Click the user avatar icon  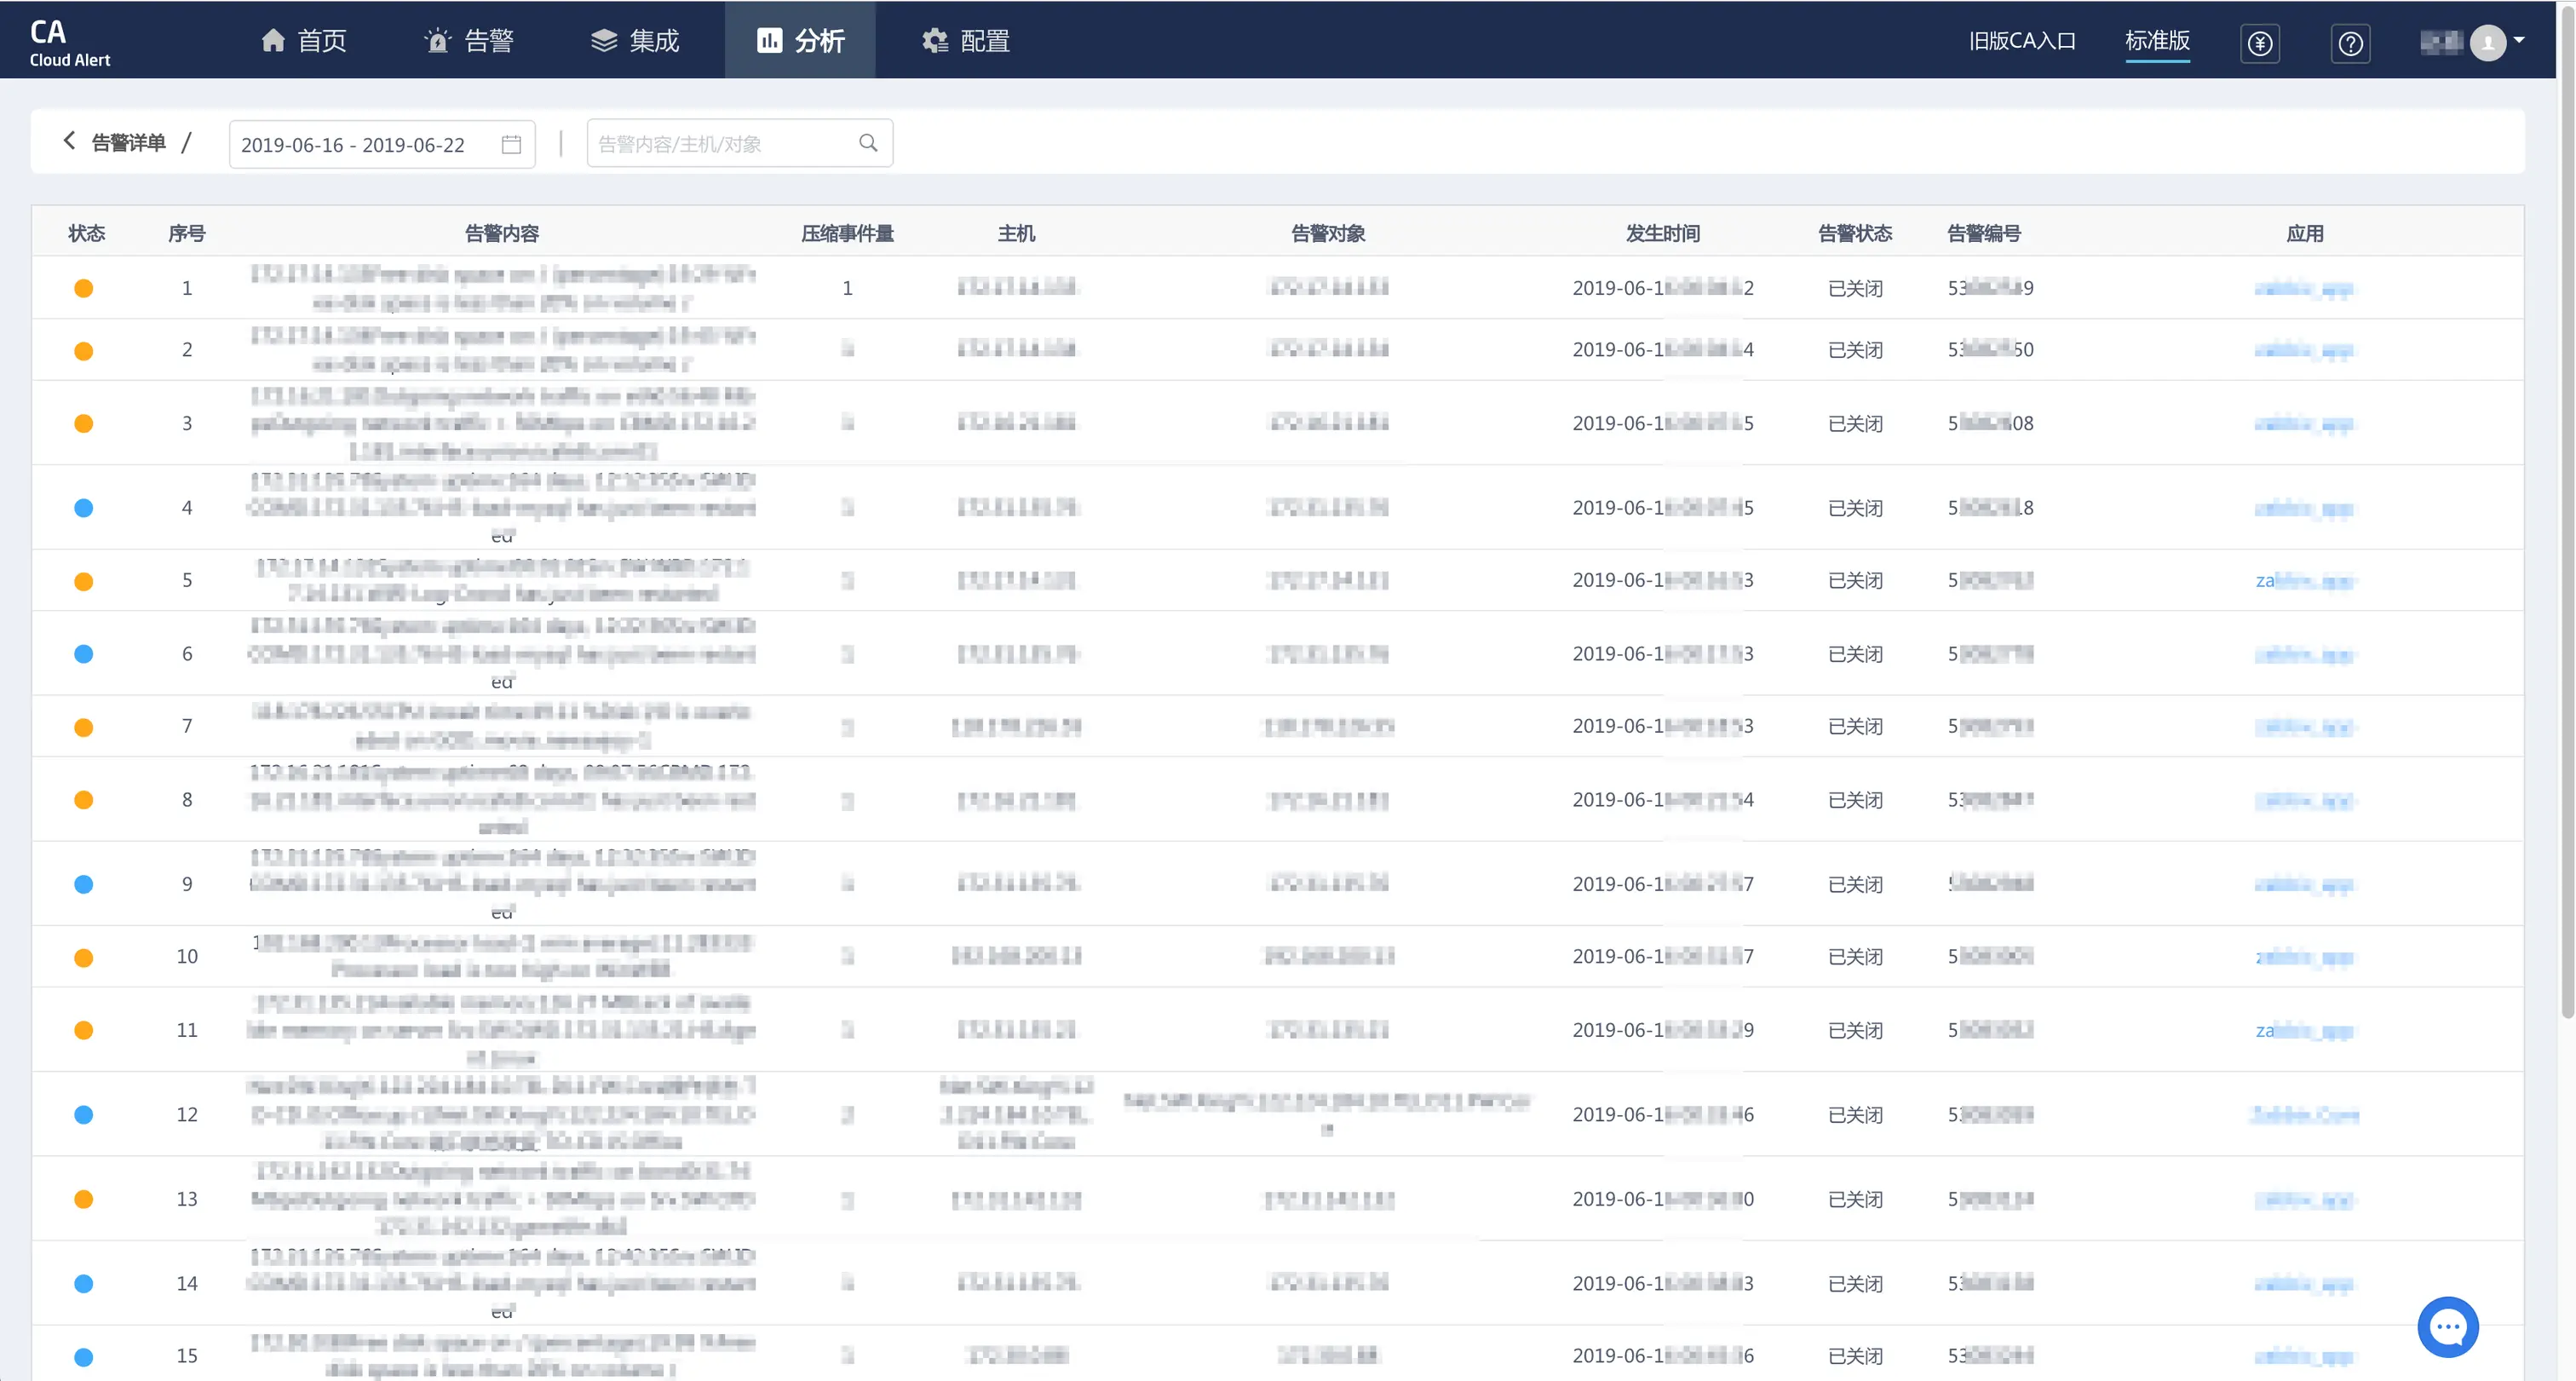(x=2487, y=42)
